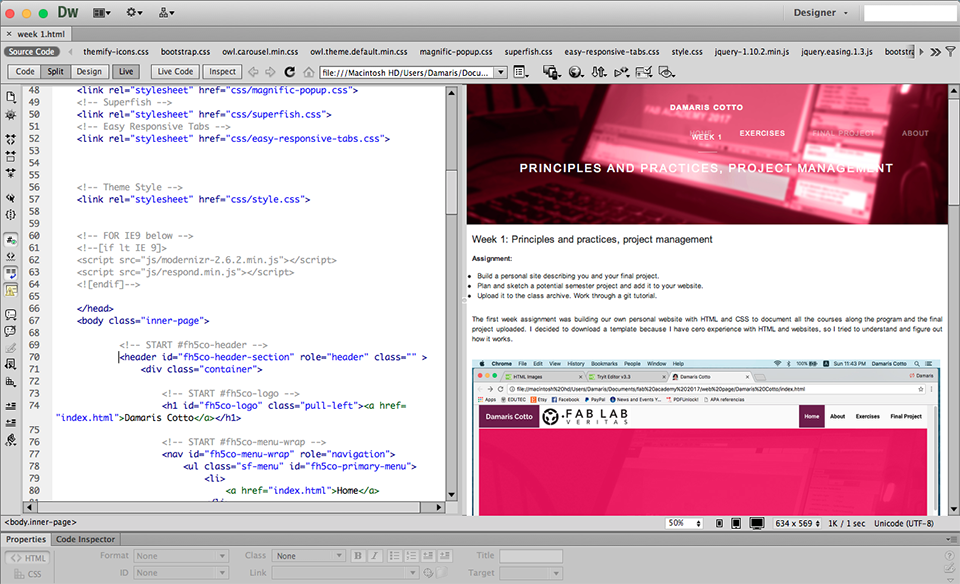Open related file bootstrap.css
Screen dimensions: 960x584
click(185, 52)
